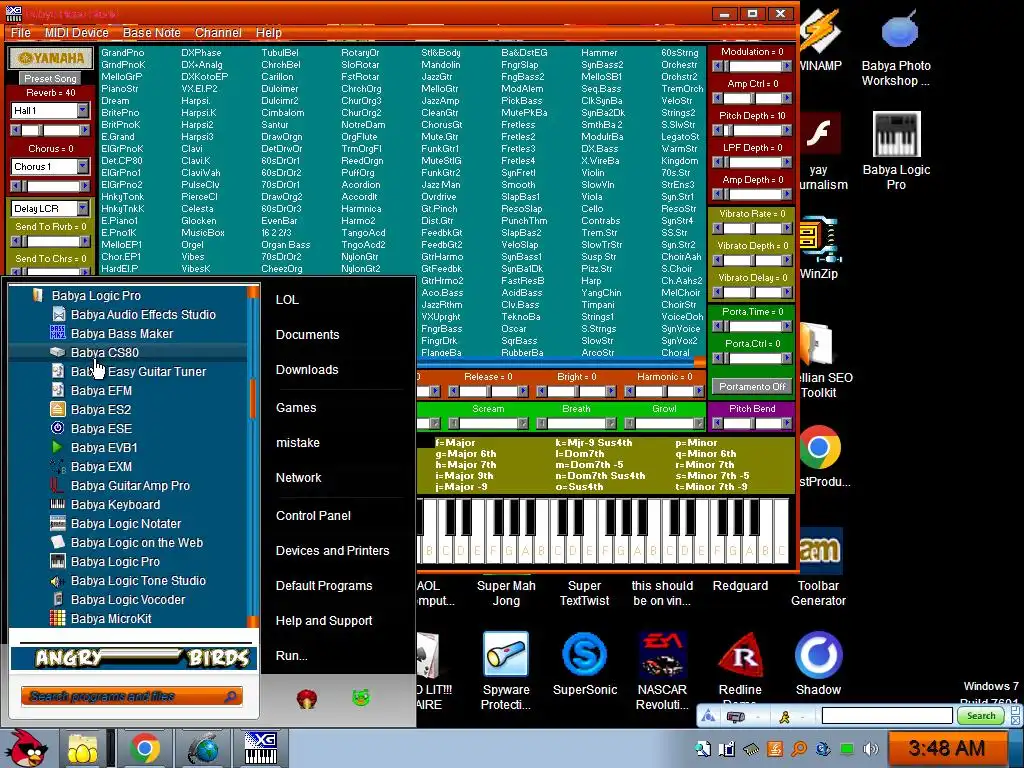Click the Yamaha logo button

tap(51, 58)
